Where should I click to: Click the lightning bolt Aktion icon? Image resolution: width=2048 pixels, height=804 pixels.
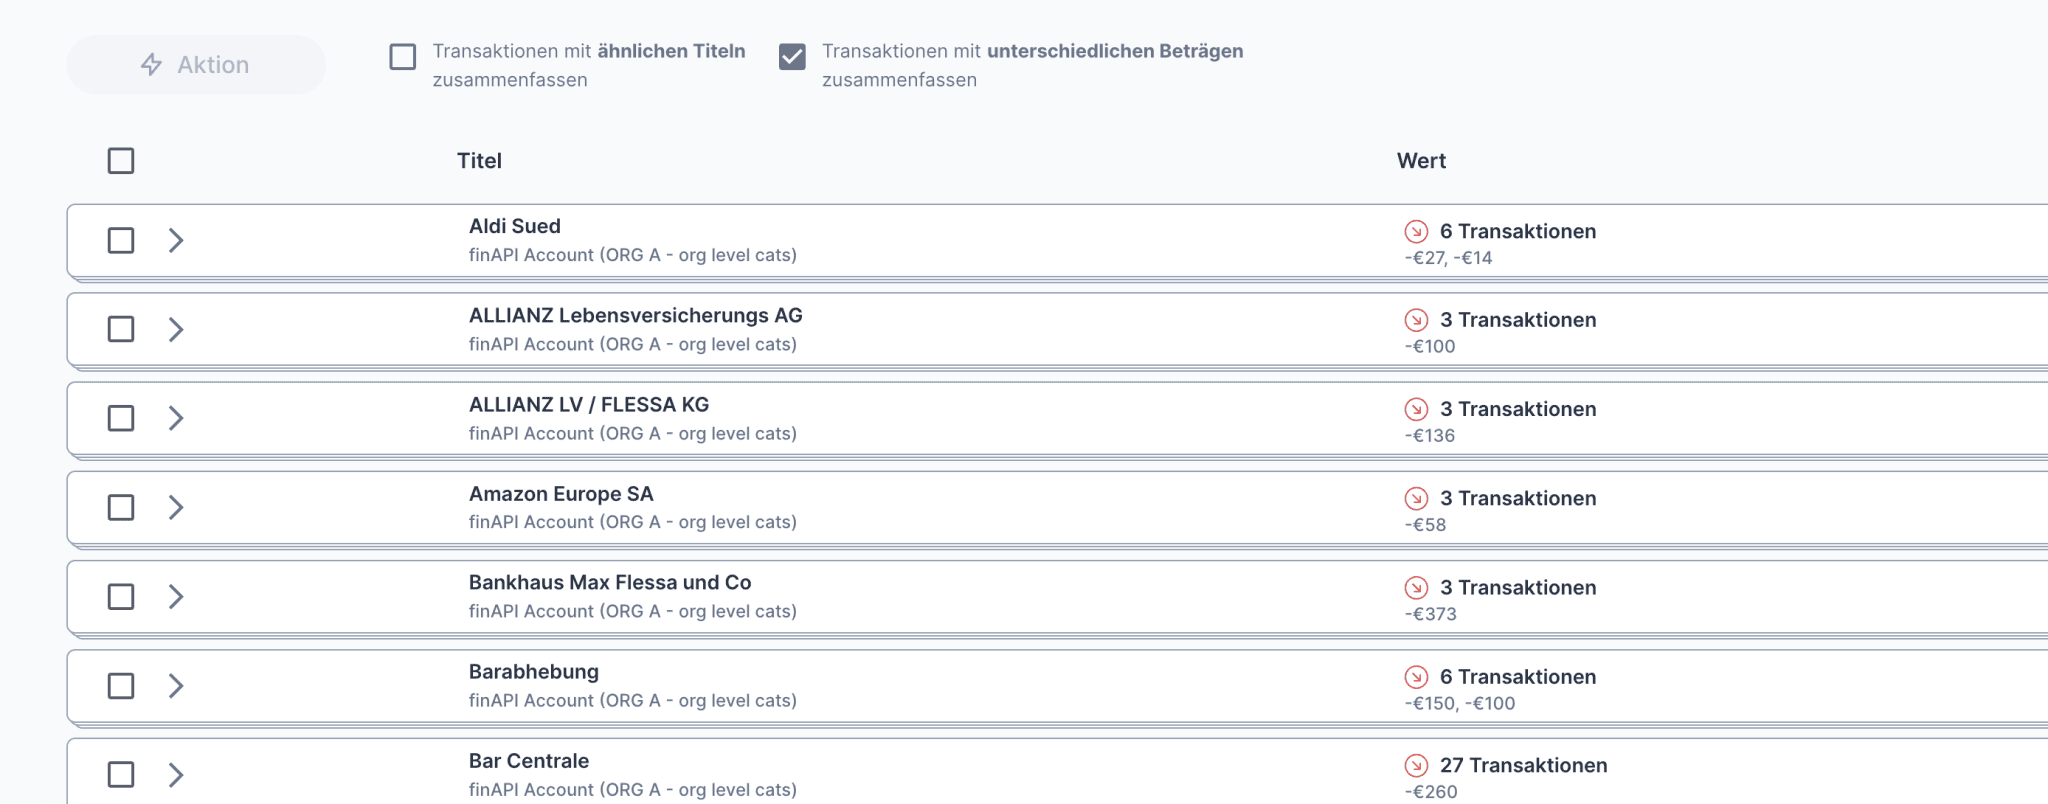(151, 65)
